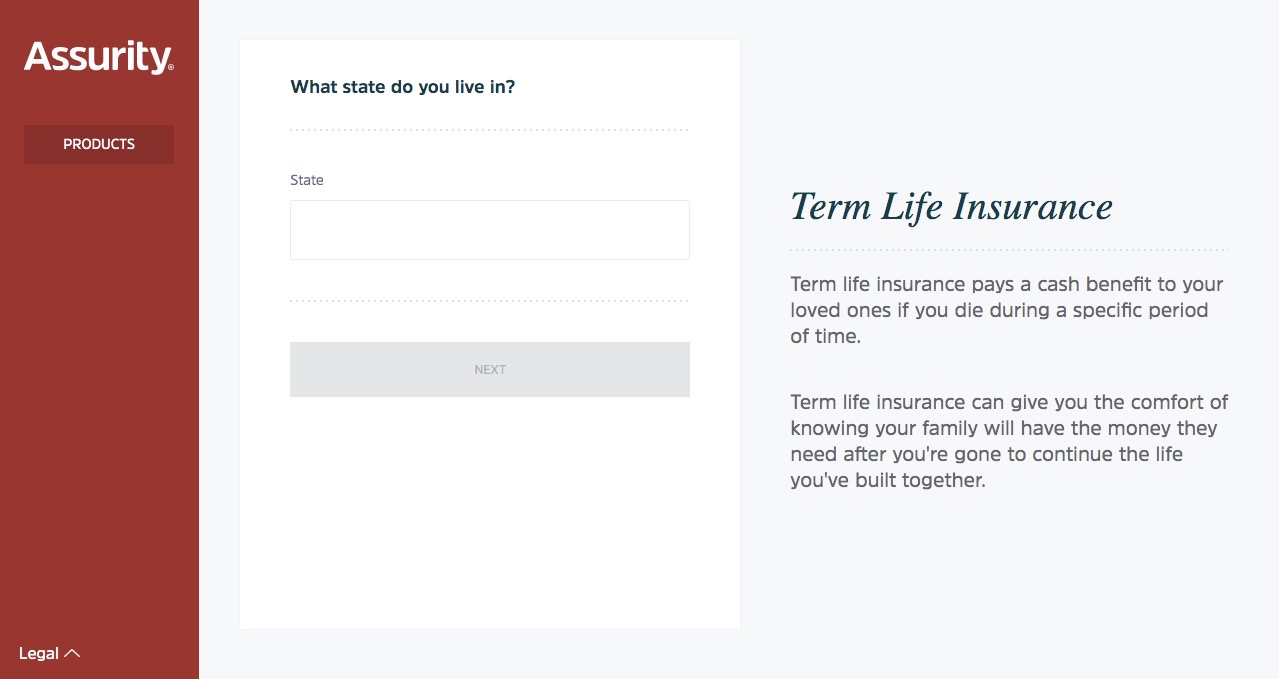Click the 'of time.' text line
1279x679 pixels.
click(825, 336)
